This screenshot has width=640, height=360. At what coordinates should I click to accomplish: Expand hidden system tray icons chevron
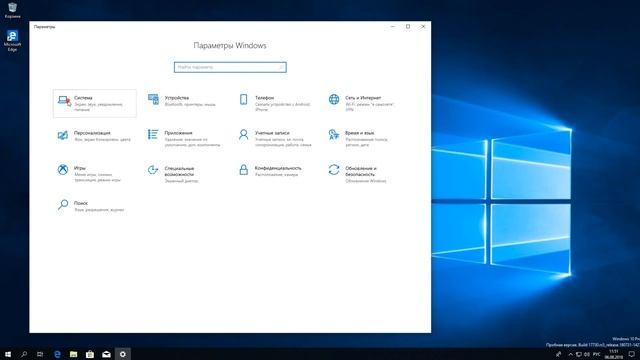click(x=570, y=354)
